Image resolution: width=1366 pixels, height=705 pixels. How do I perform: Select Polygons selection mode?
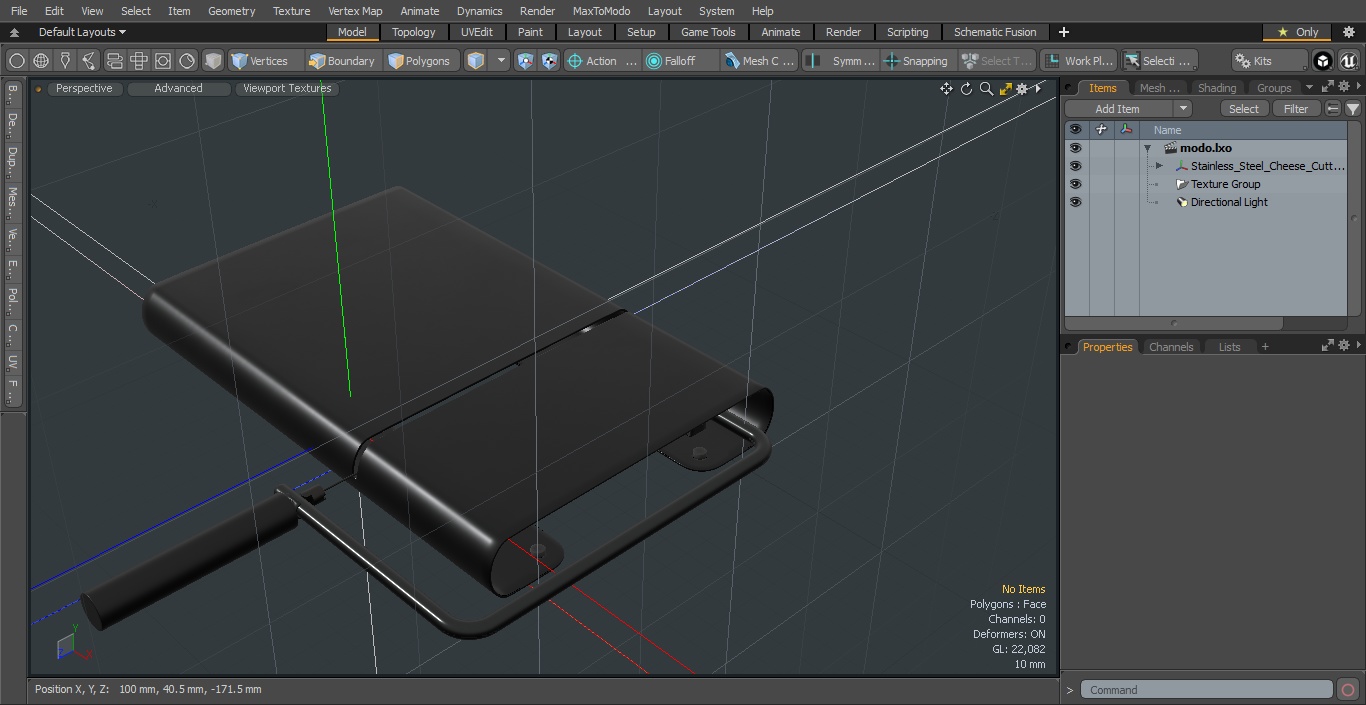coord(419,61)
